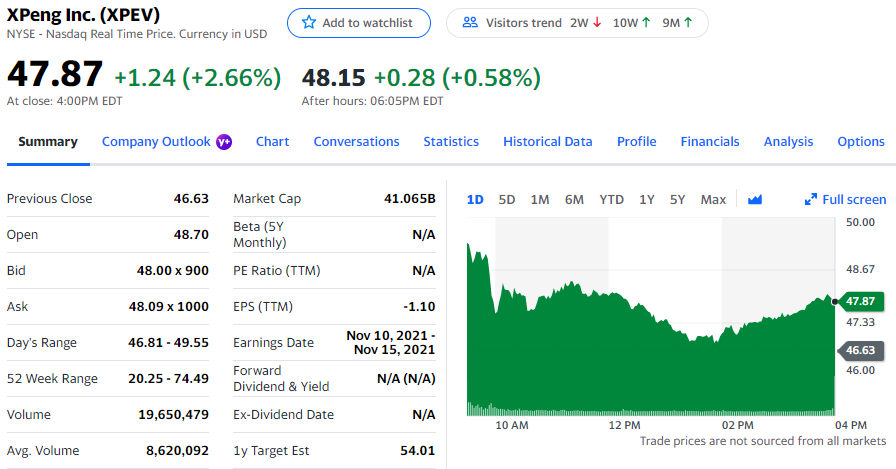Click the star icon beside Add to watchlist
The height and width of the screenshot is (469, 896).
click(309, 22)
